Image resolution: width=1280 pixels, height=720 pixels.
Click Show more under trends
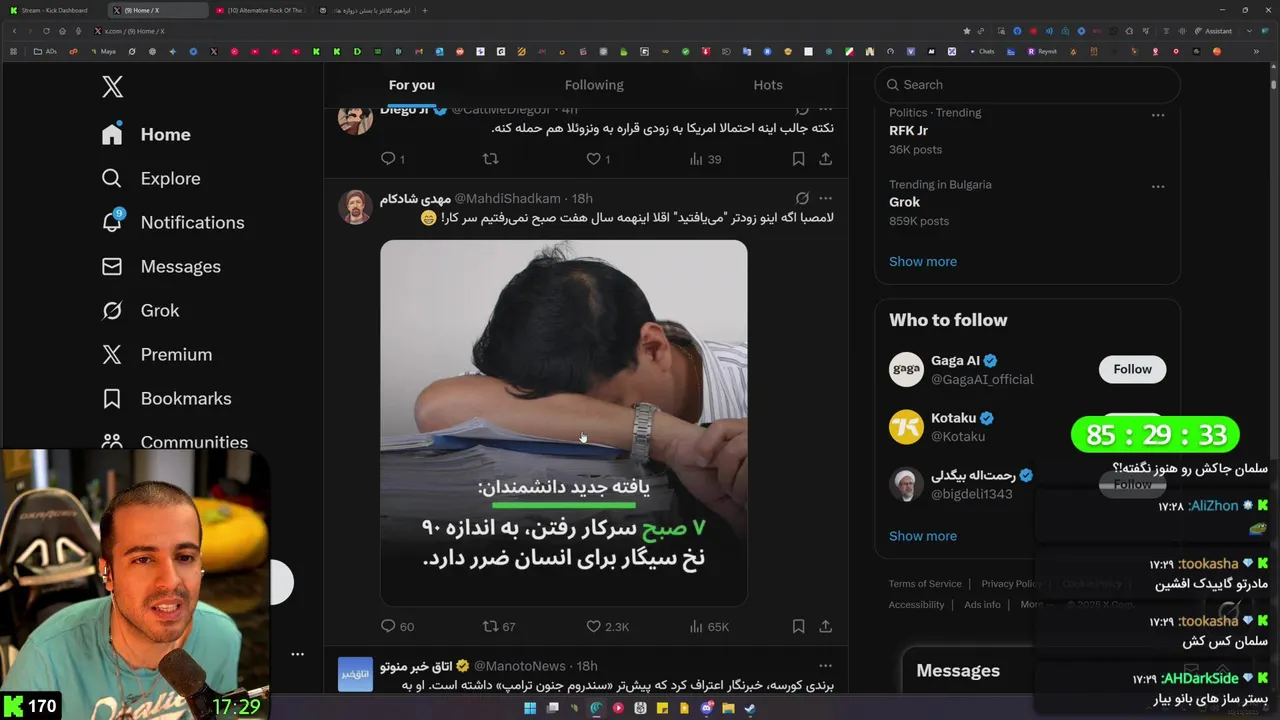923,261
